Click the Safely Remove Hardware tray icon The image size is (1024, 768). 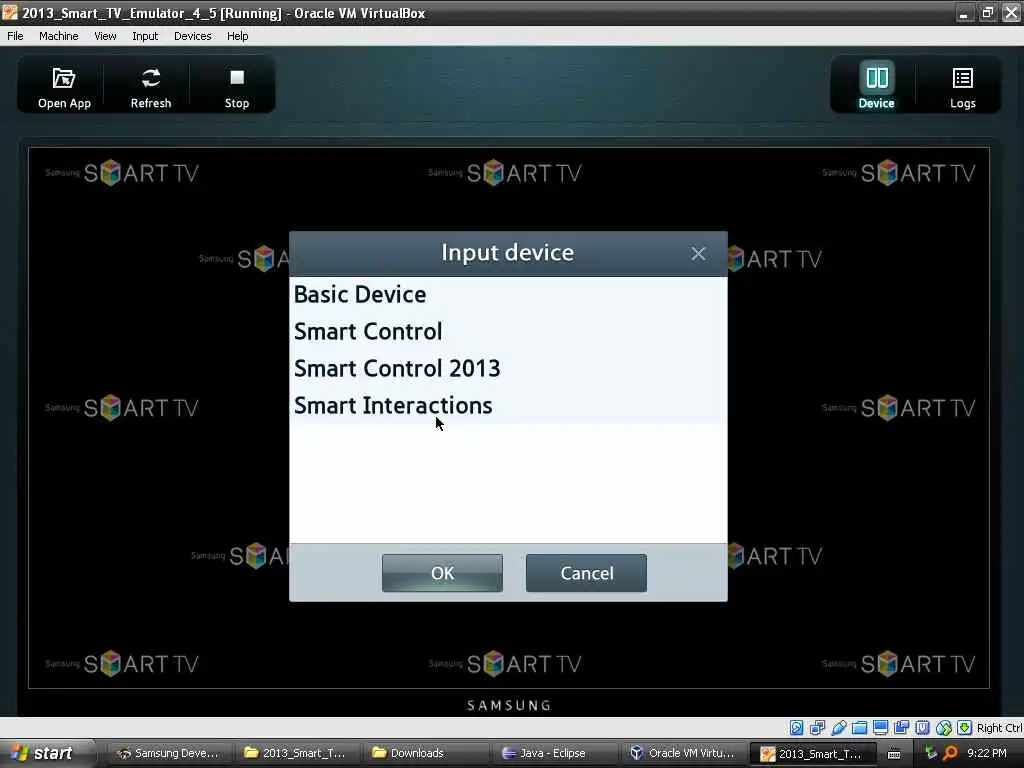pyautogui.click(x=931, y=754)
